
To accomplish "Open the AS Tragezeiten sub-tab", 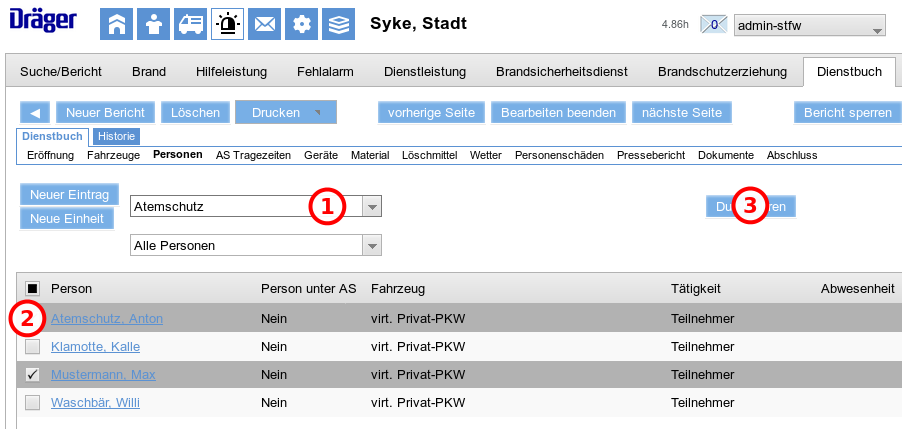I will click(x=253, y=155).
